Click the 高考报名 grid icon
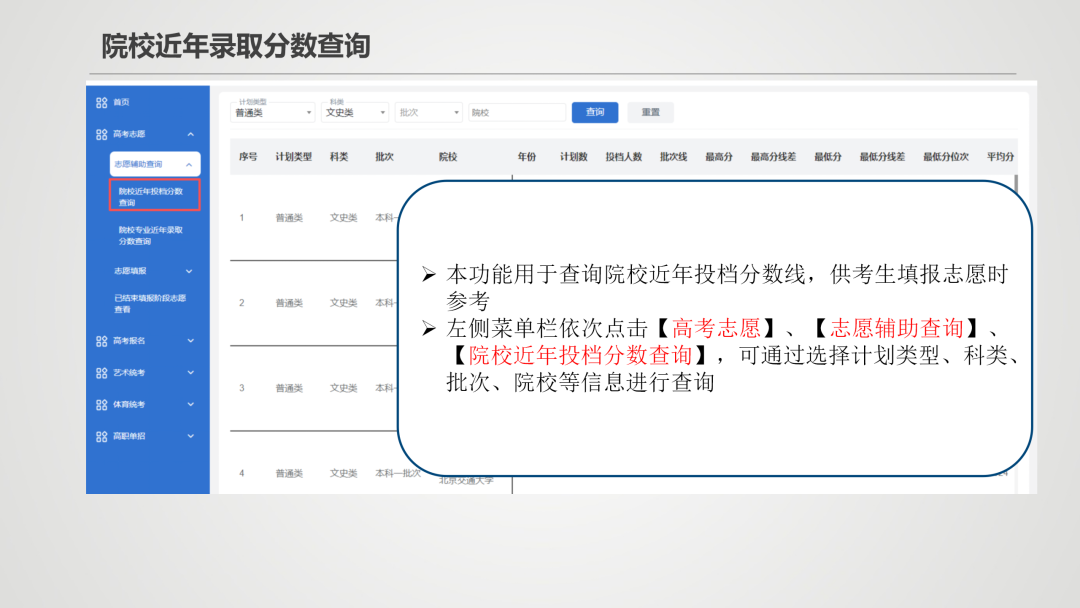 click(x=102, y=341)
